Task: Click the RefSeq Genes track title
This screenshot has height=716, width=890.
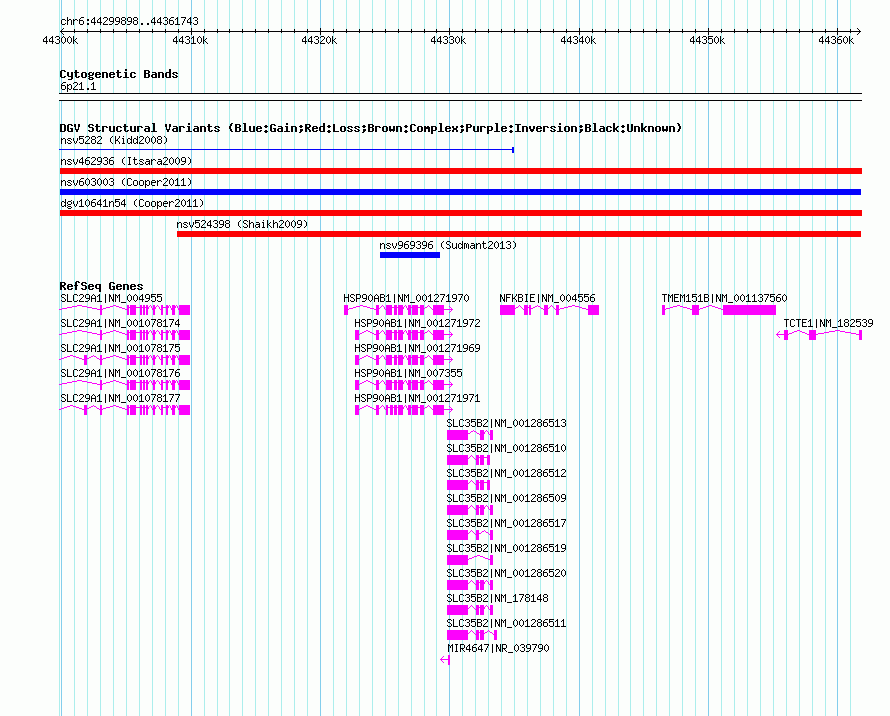Action: 101,286
